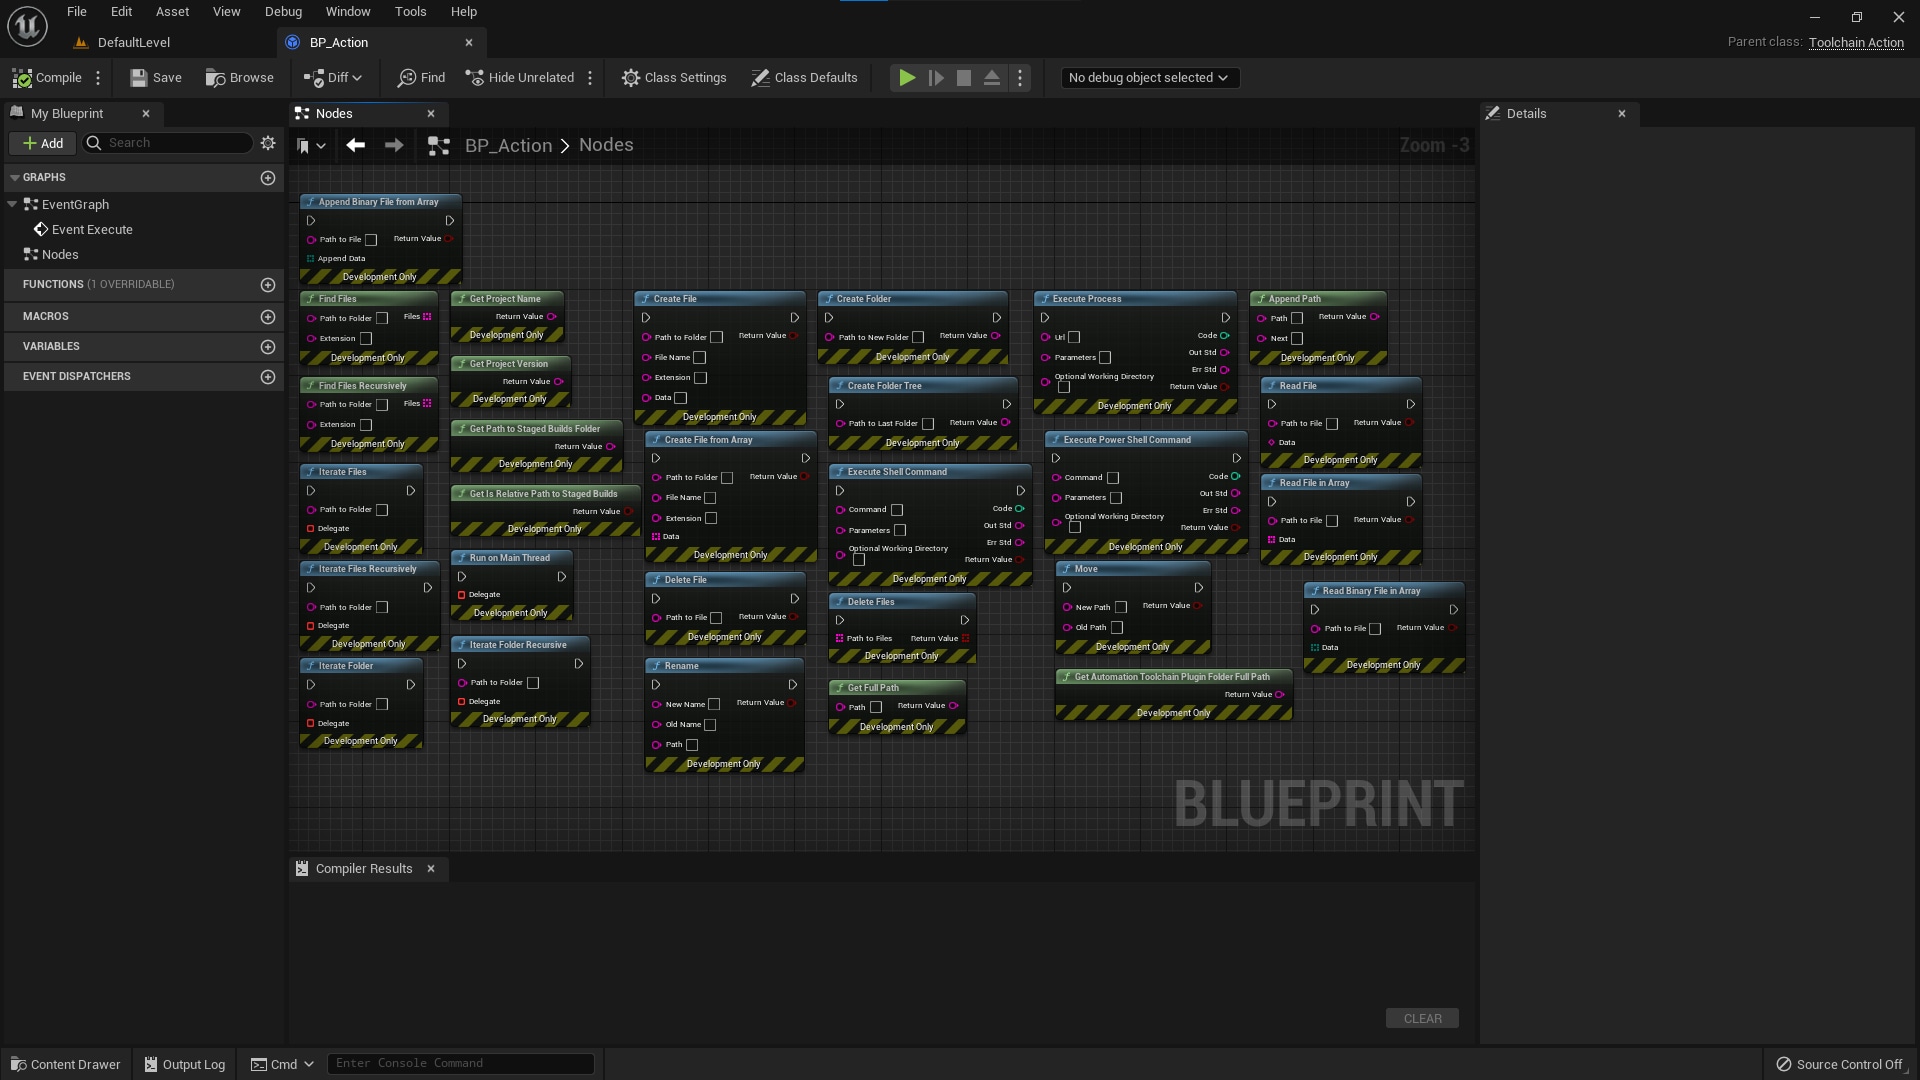Add a new event dispatcher
Viewport: 1920px width, 1080px height.
[x=268, y=377]
